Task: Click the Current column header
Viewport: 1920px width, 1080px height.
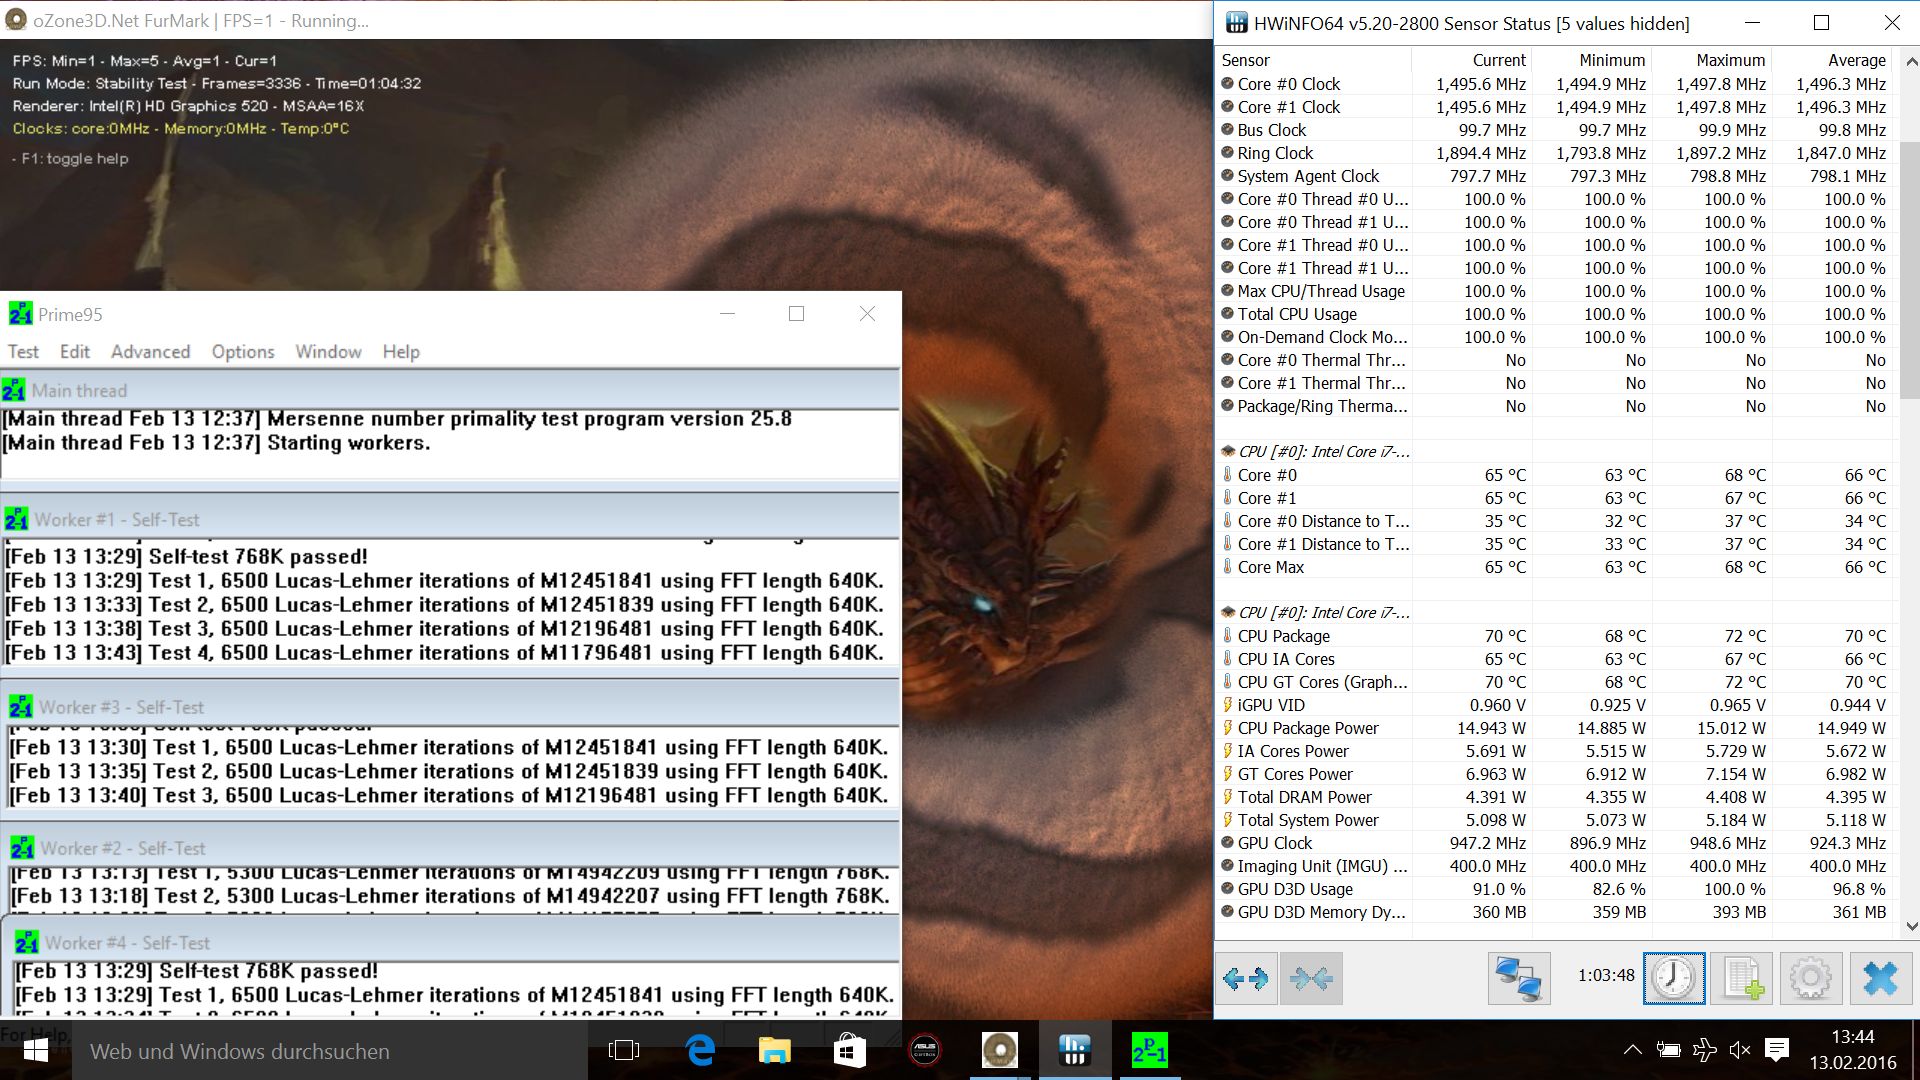Action: coord(1471,60)
